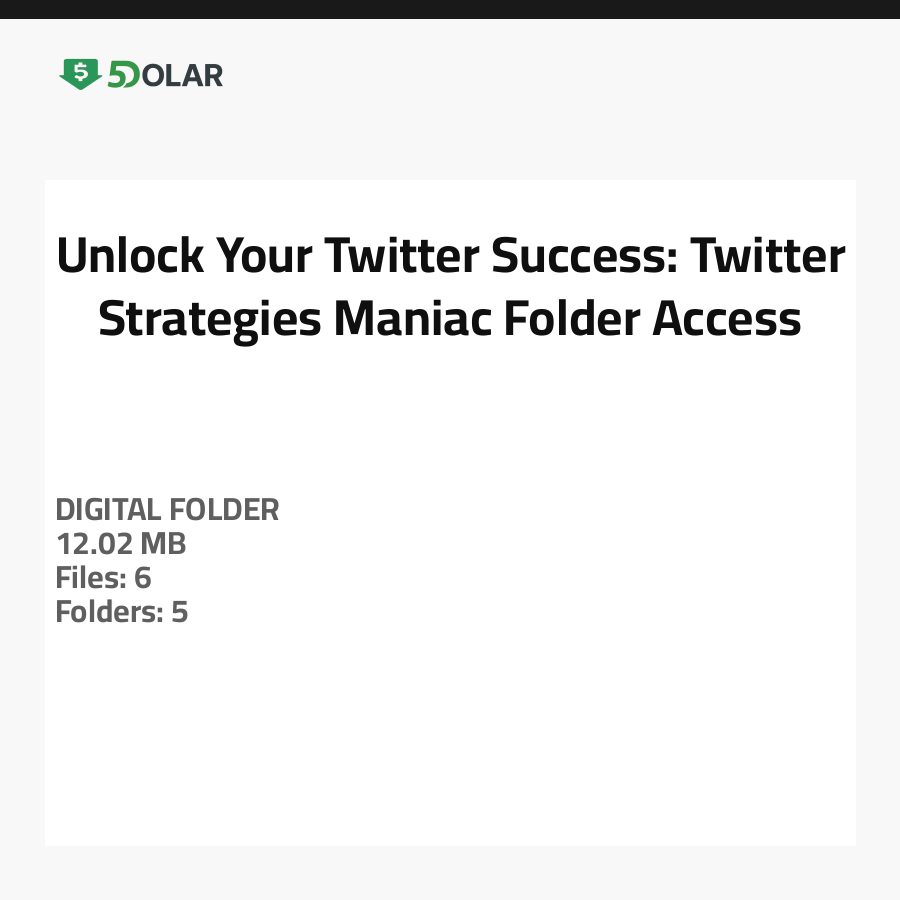Click the green 5 in the logo
This screenshot has height=900, width=900.
(118, 75)
